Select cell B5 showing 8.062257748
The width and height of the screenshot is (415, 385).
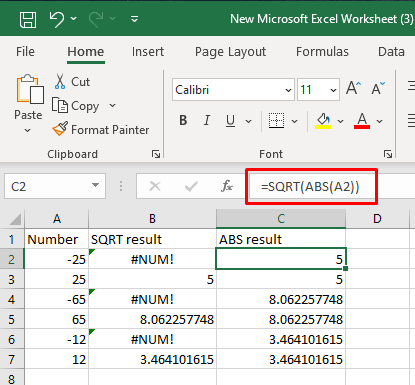point(152,319)
